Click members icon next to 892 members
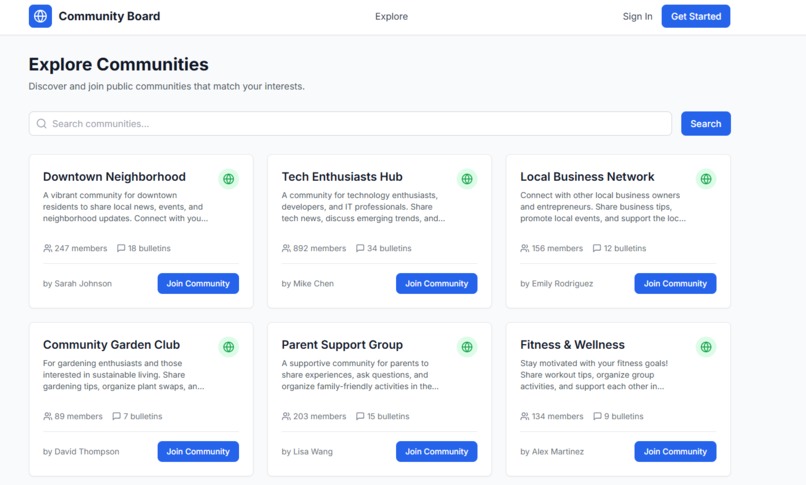Viewport: 806px width, 485px height. [286, 248]
